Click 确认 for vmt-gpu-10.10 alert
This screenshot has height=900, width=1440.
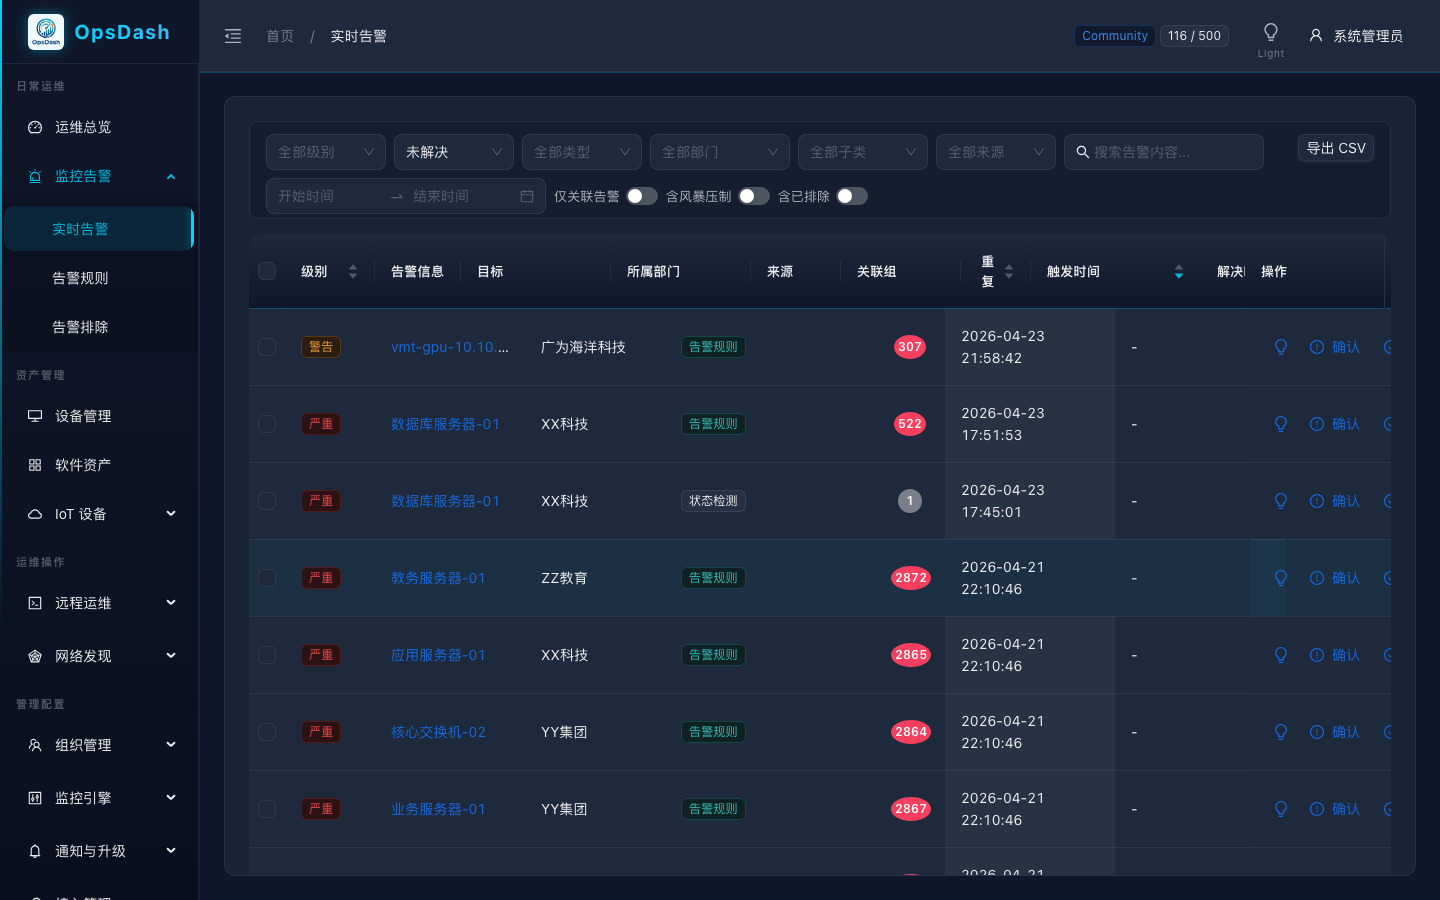(x=1335, y=347)
